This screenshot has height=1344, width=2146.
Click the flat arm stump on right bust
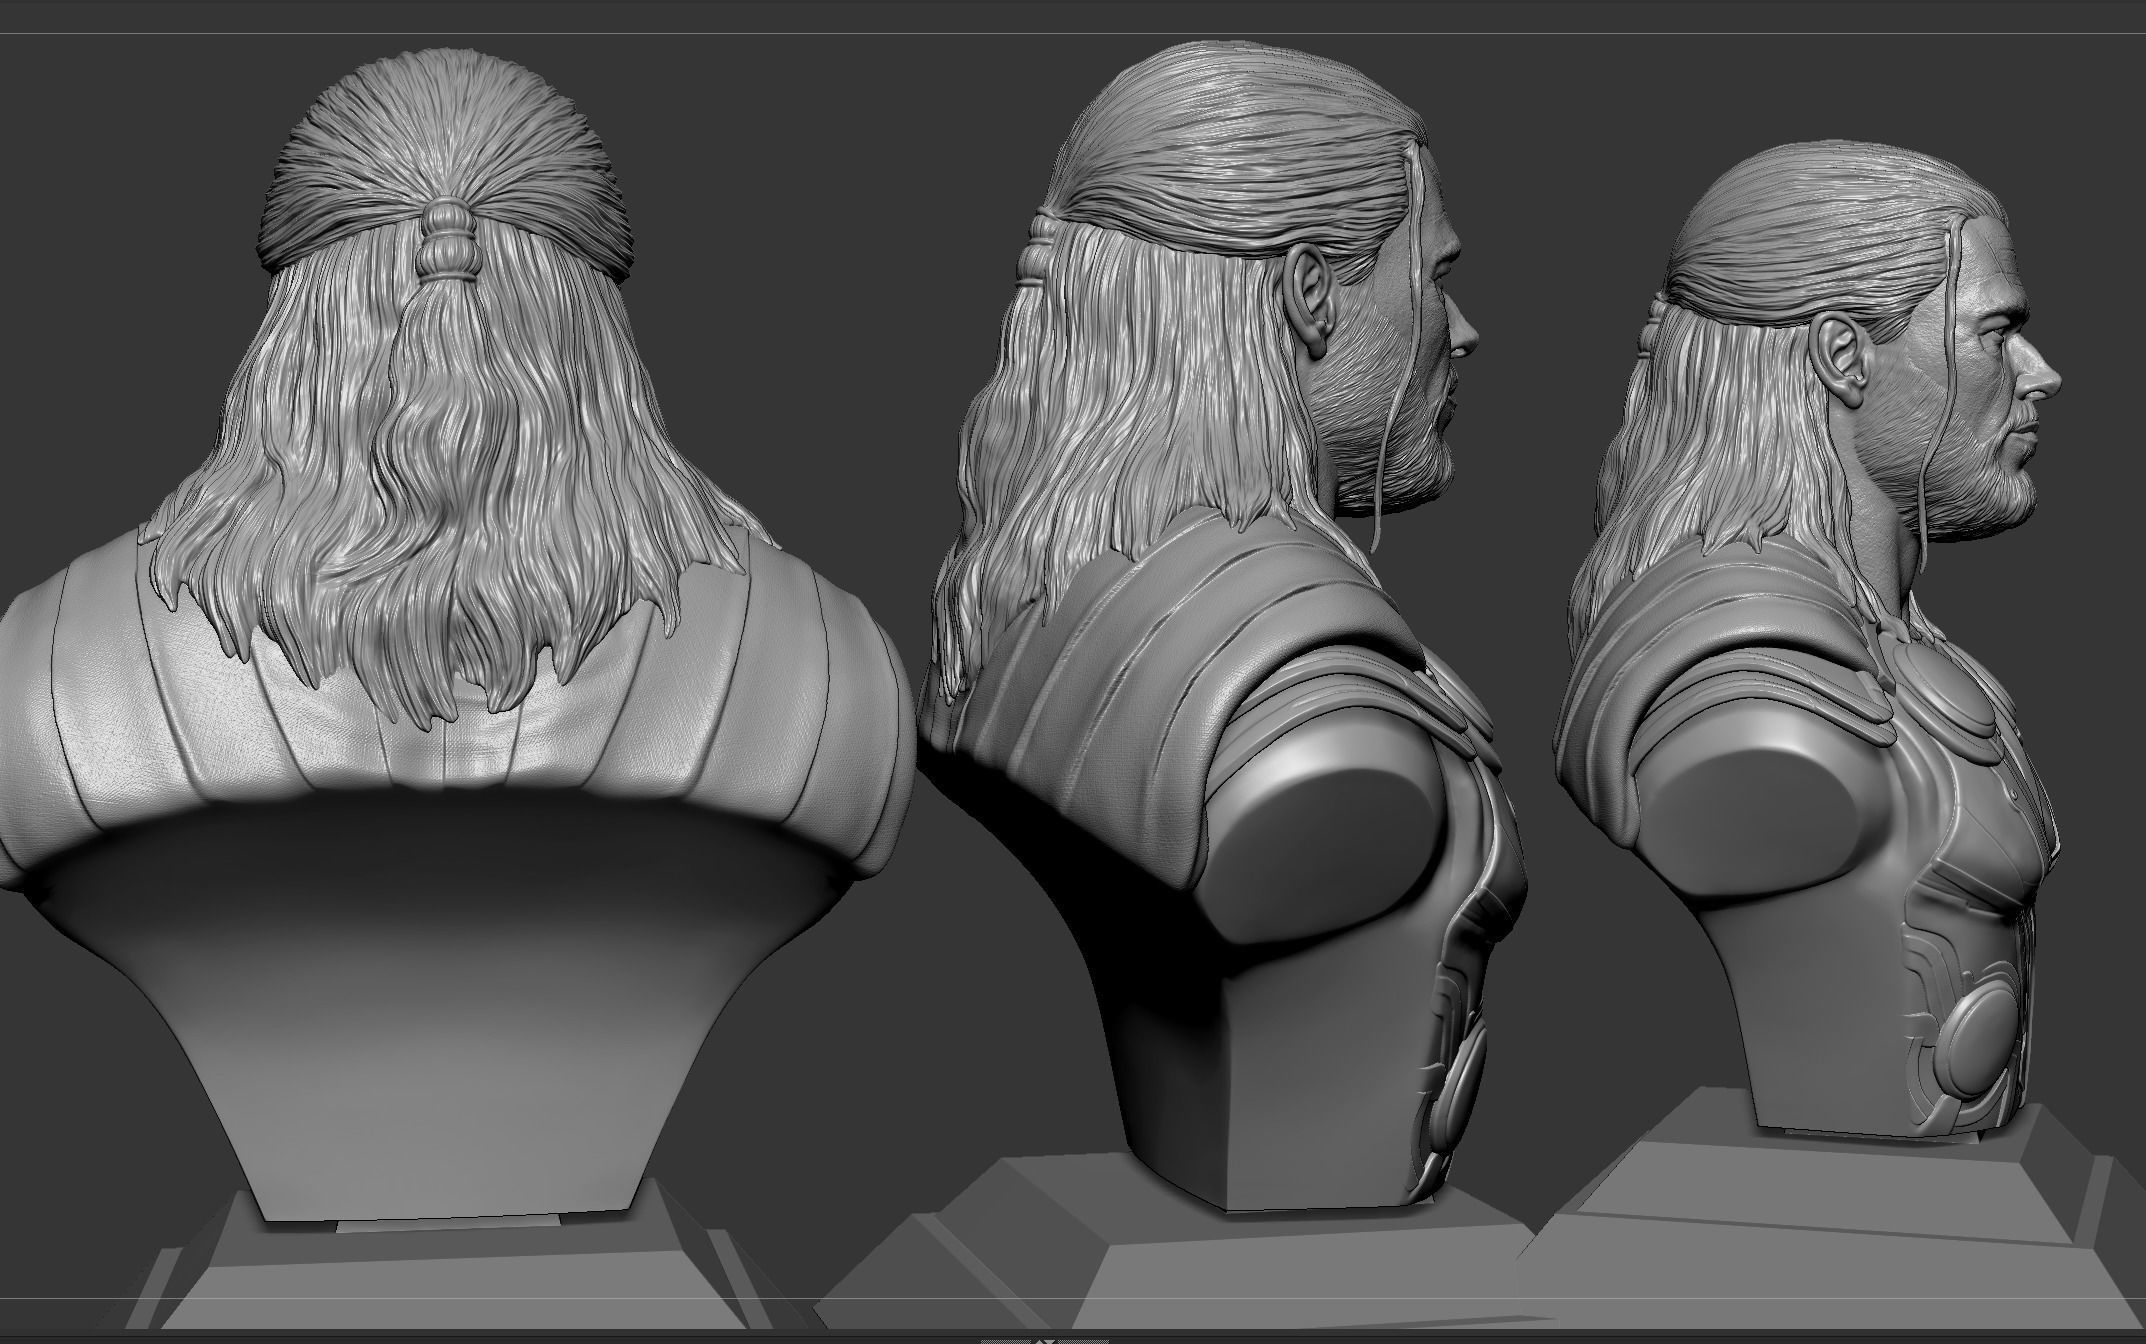[1757, 822]
